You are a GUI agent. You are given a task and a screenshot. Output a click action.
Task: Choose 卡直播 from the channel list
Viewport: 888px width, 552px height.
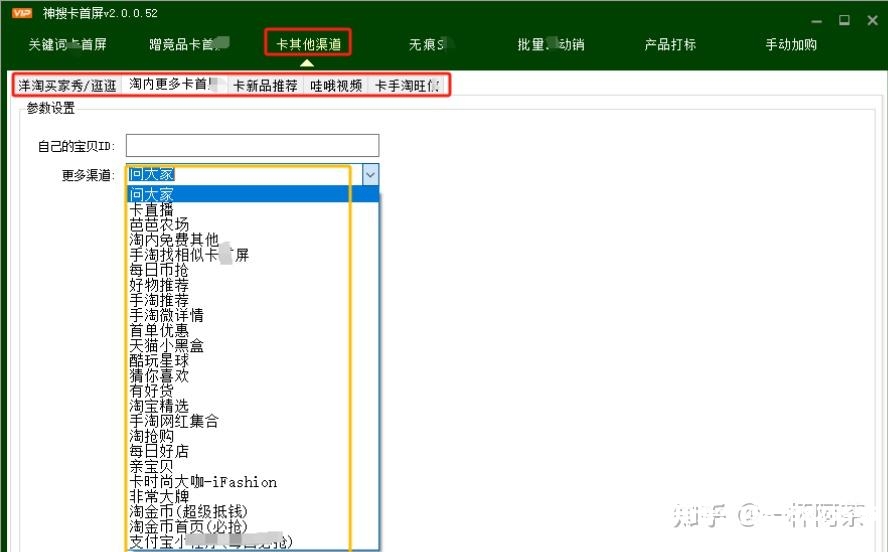tap(151, 210)
